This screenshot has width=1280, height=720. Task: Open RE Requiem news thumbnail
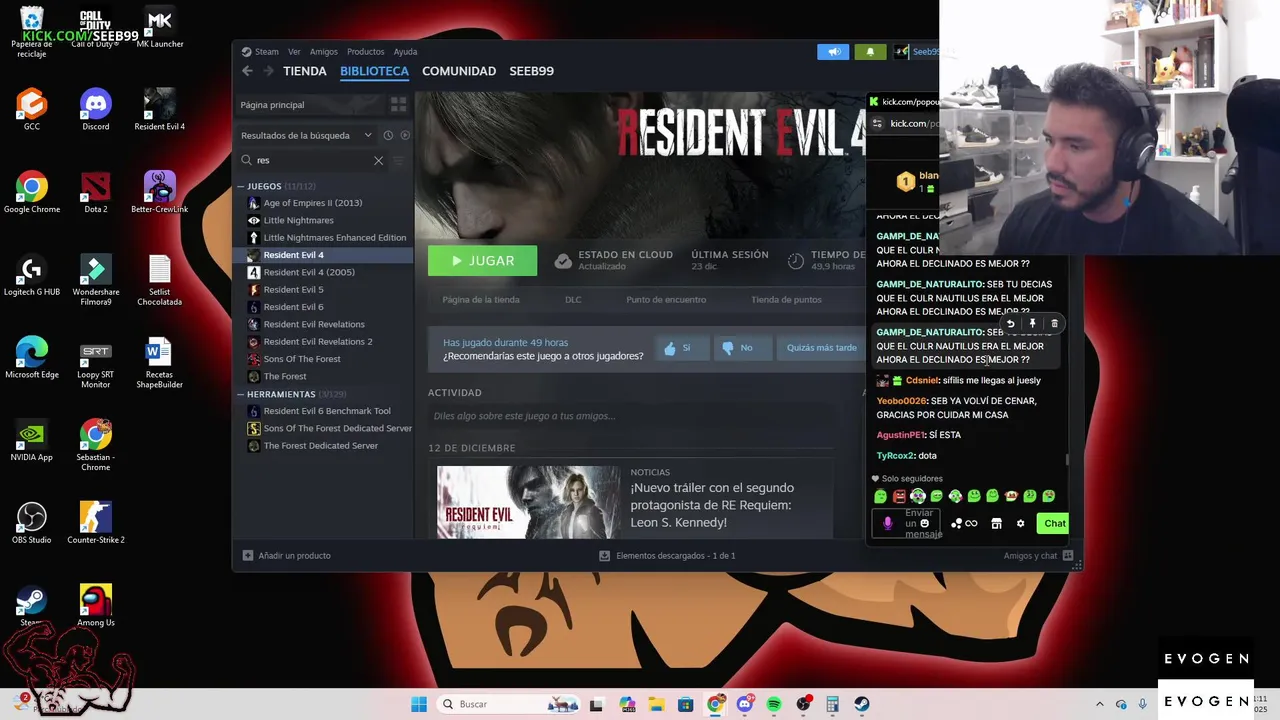[x=528, y=502]
